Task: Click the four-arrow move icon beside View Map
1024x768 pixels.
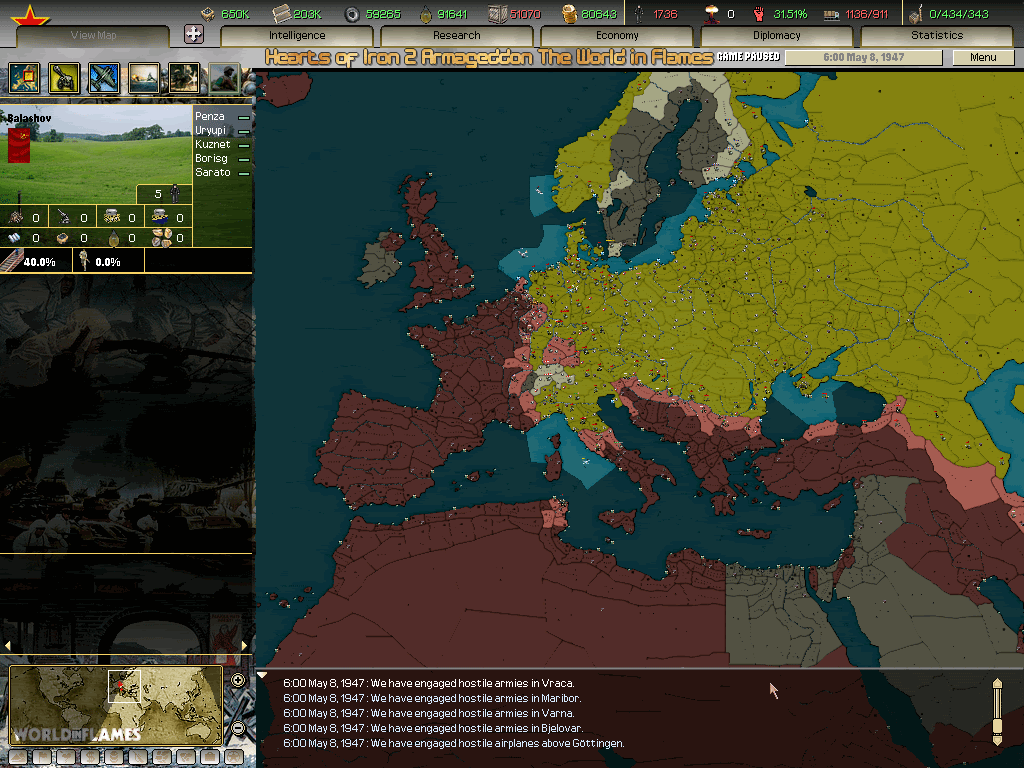Action: (x=194, y=34)
